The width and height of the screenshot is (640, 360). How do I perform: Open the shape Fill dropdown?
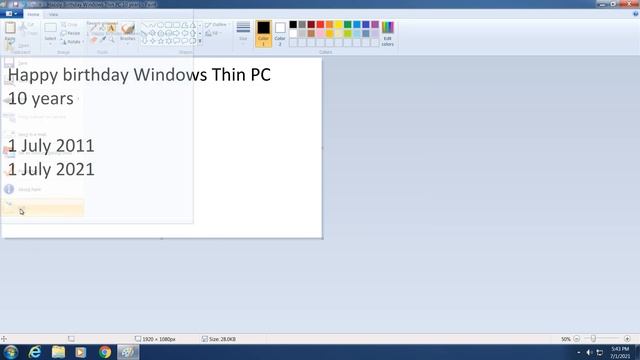tap(213, 33)
